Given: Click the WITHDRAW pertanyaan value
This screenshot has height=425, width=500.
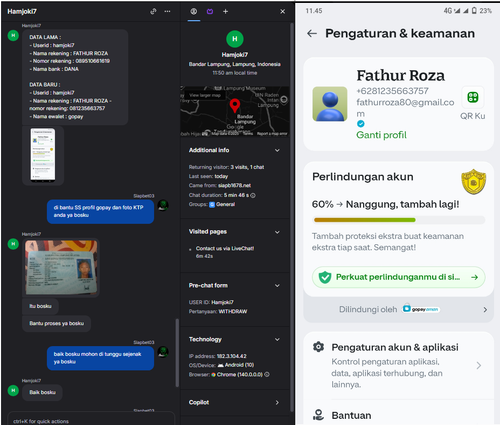Looking at the screenshot, I should 233,312.
